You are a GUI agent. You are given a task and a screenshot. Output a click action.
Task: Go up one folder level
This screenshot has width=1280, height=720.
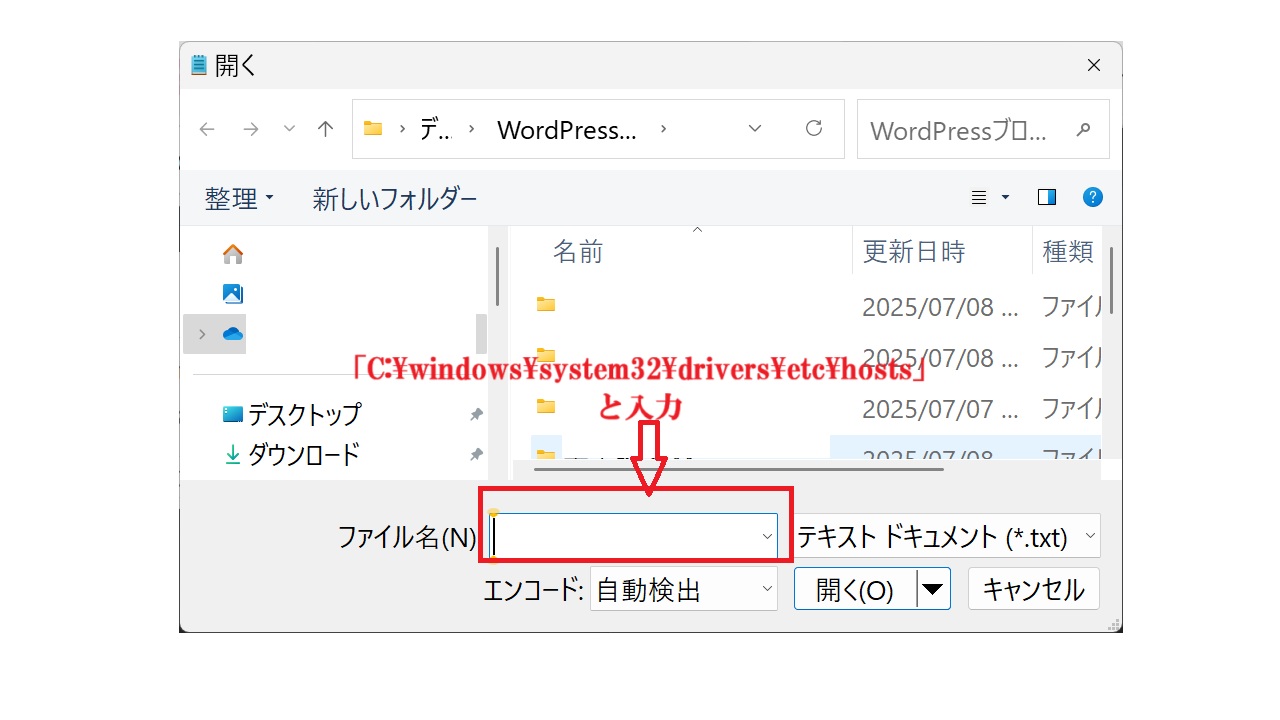pos(325,129)
